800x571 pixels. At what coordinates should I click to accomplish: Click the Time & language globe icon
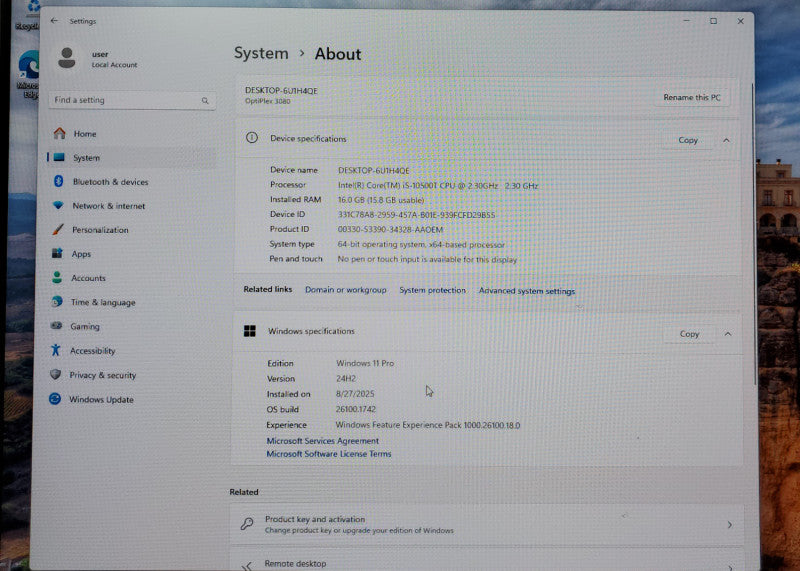[x=57, y=302]
